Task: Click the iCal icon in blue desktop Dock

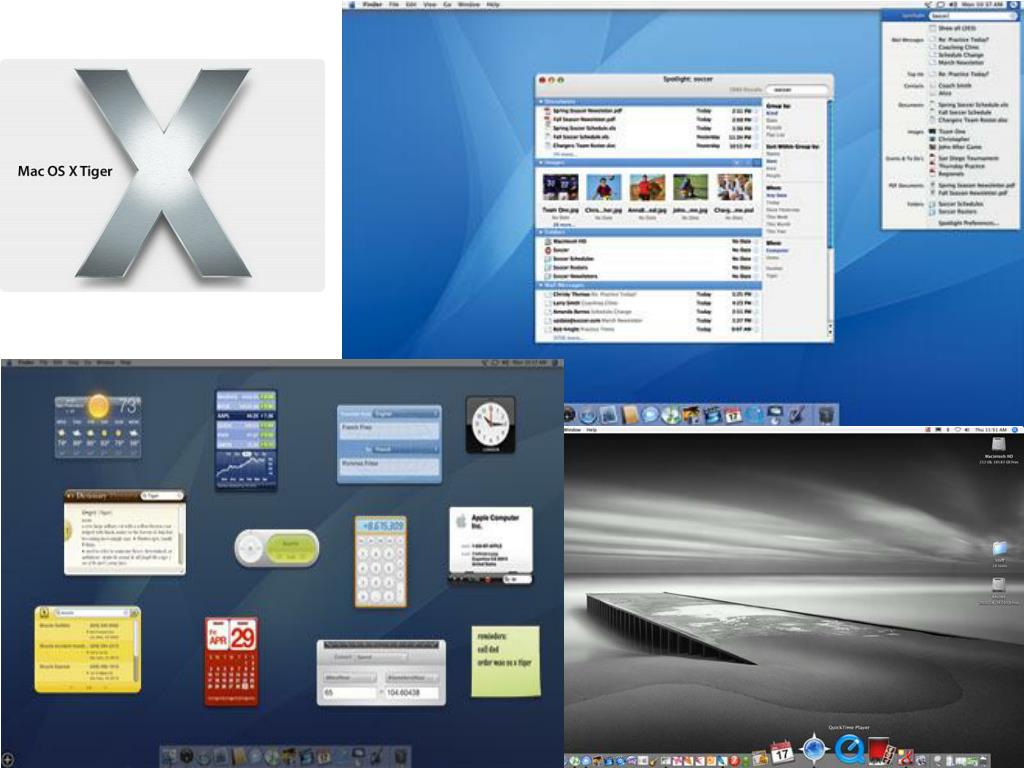Action: pyautogui.click(x=733, y=415)
